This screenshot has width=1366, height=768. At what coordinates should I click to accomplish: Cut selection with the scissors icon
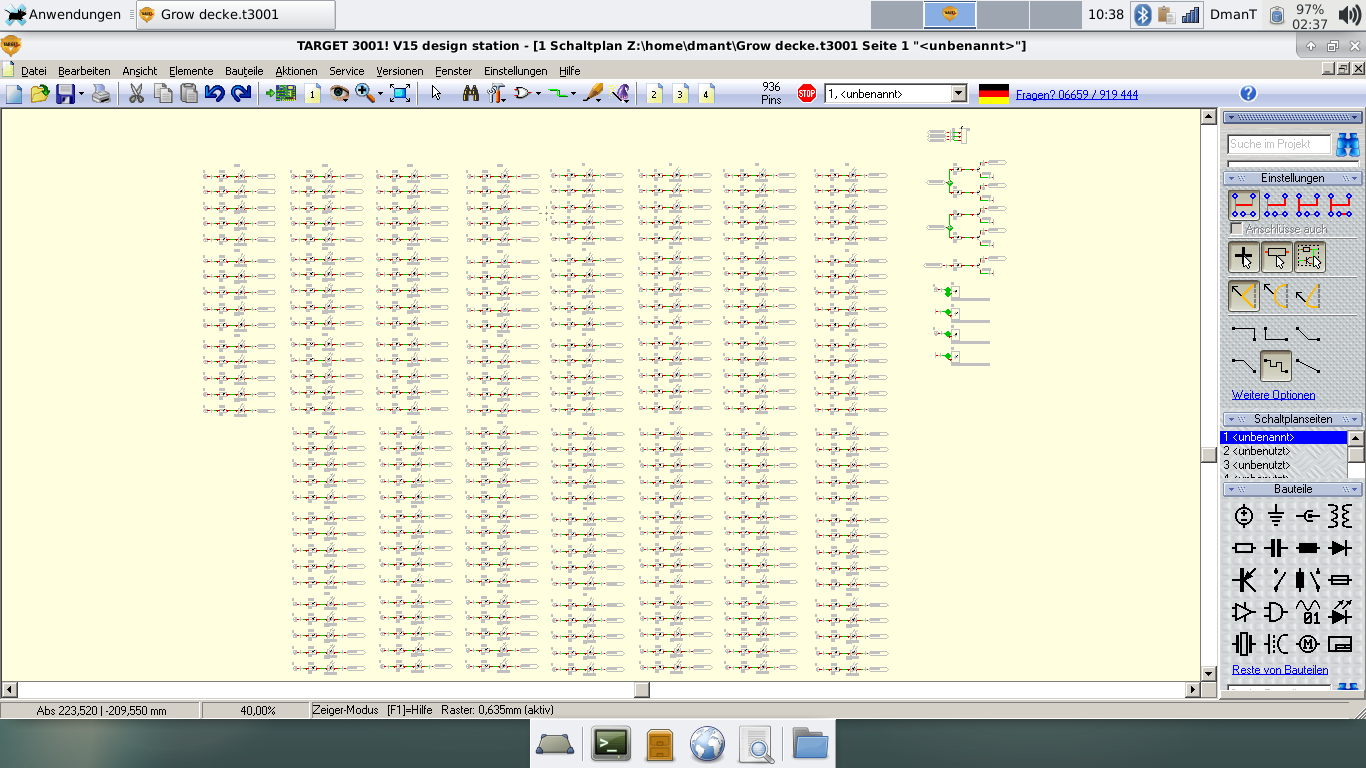click(x=136, y=94)
